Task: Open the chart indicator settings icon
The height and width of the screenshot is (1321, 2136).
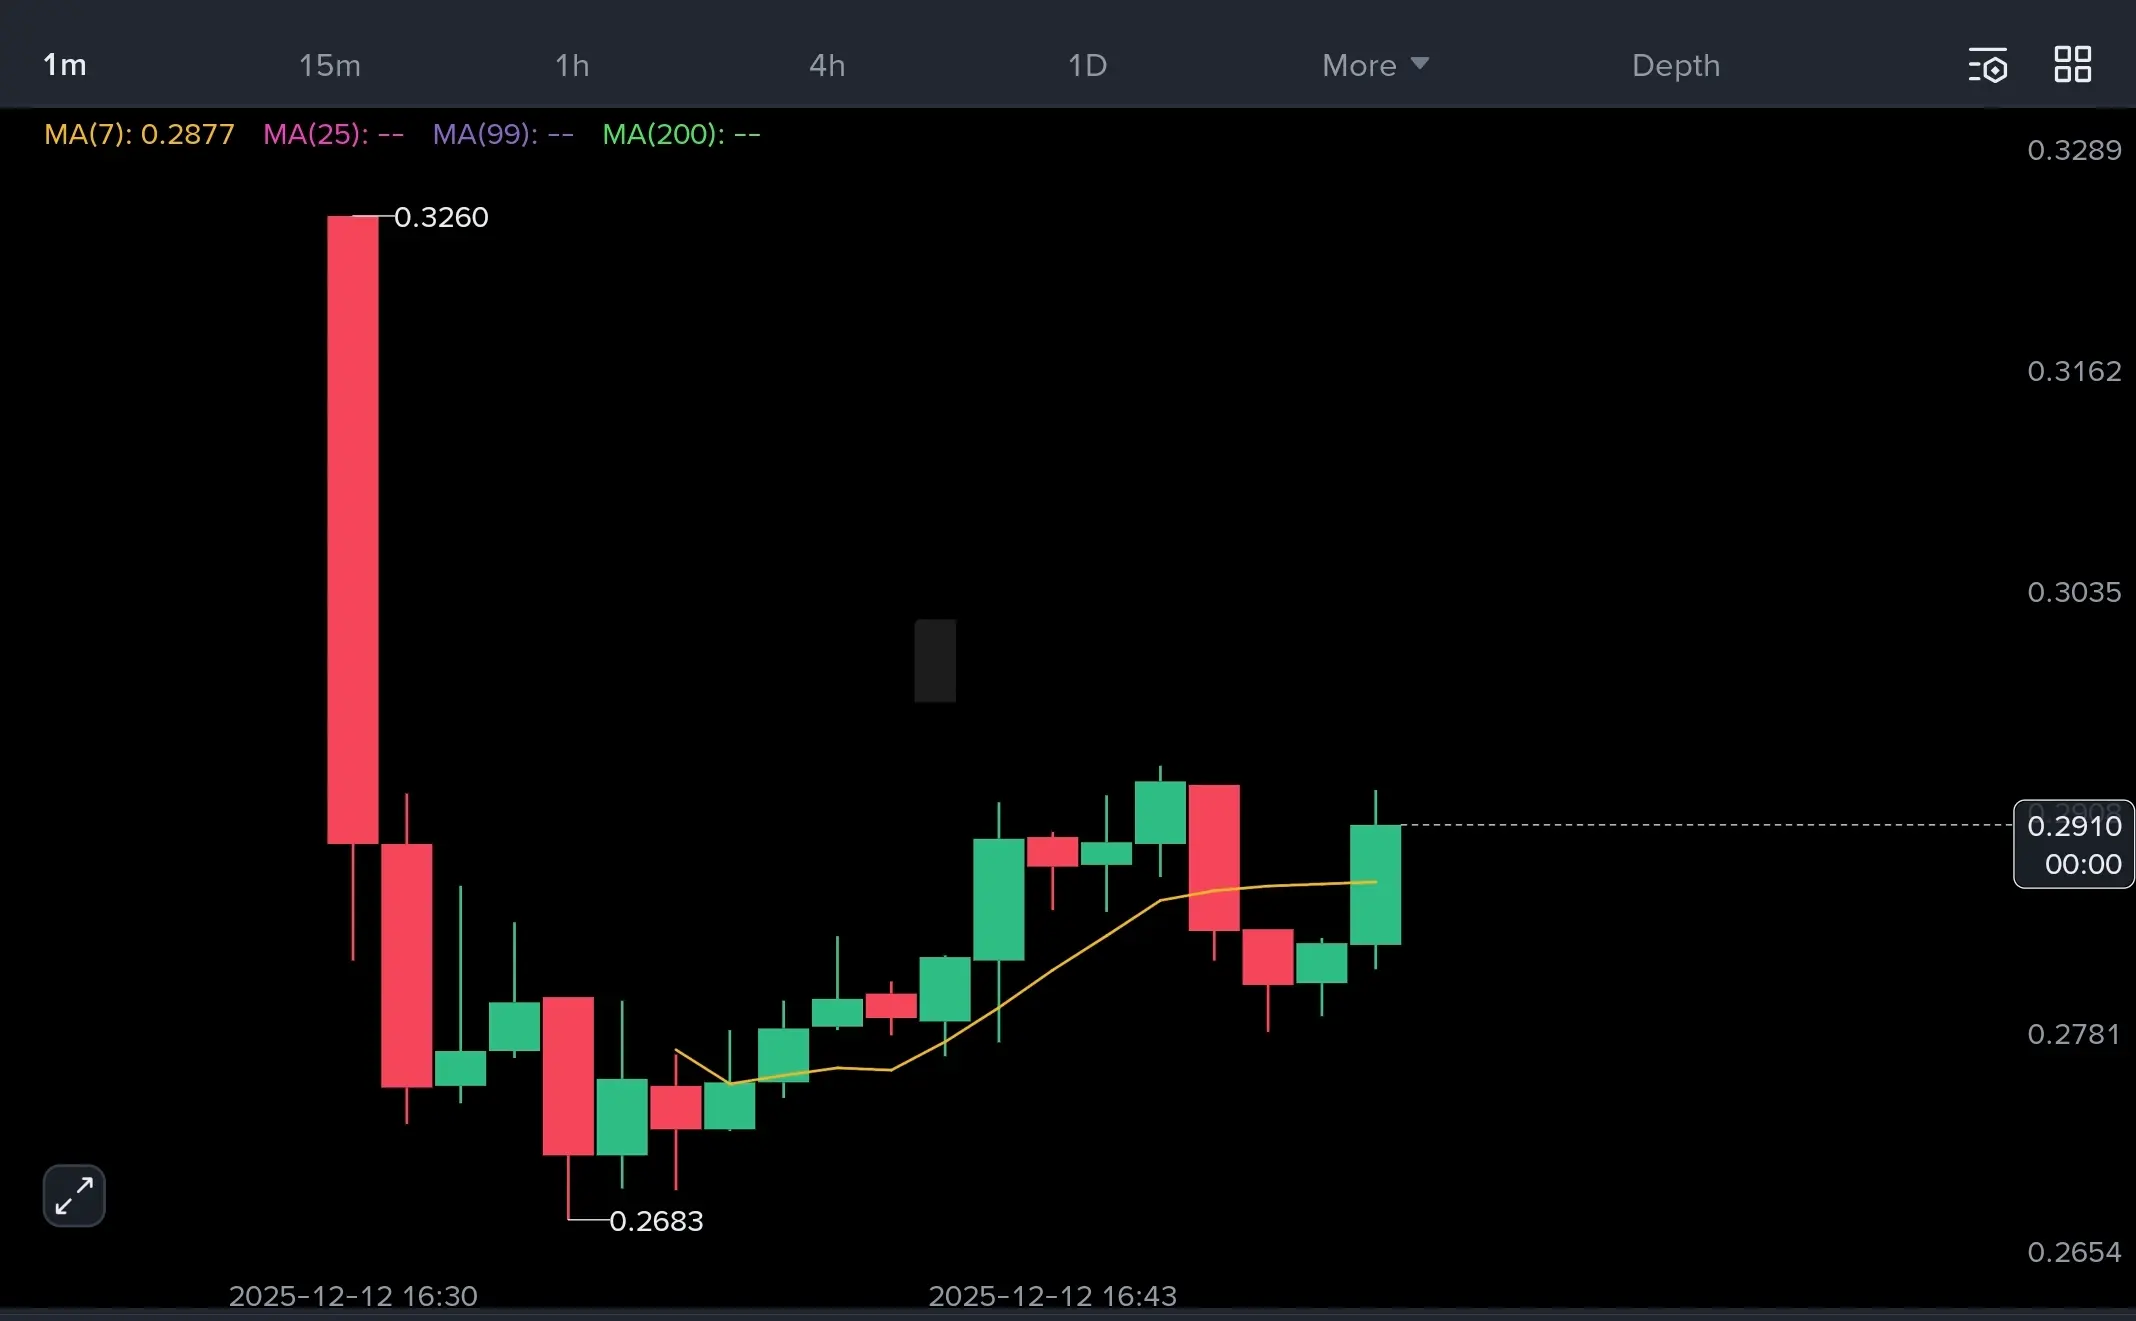Action: point(1987,65)
